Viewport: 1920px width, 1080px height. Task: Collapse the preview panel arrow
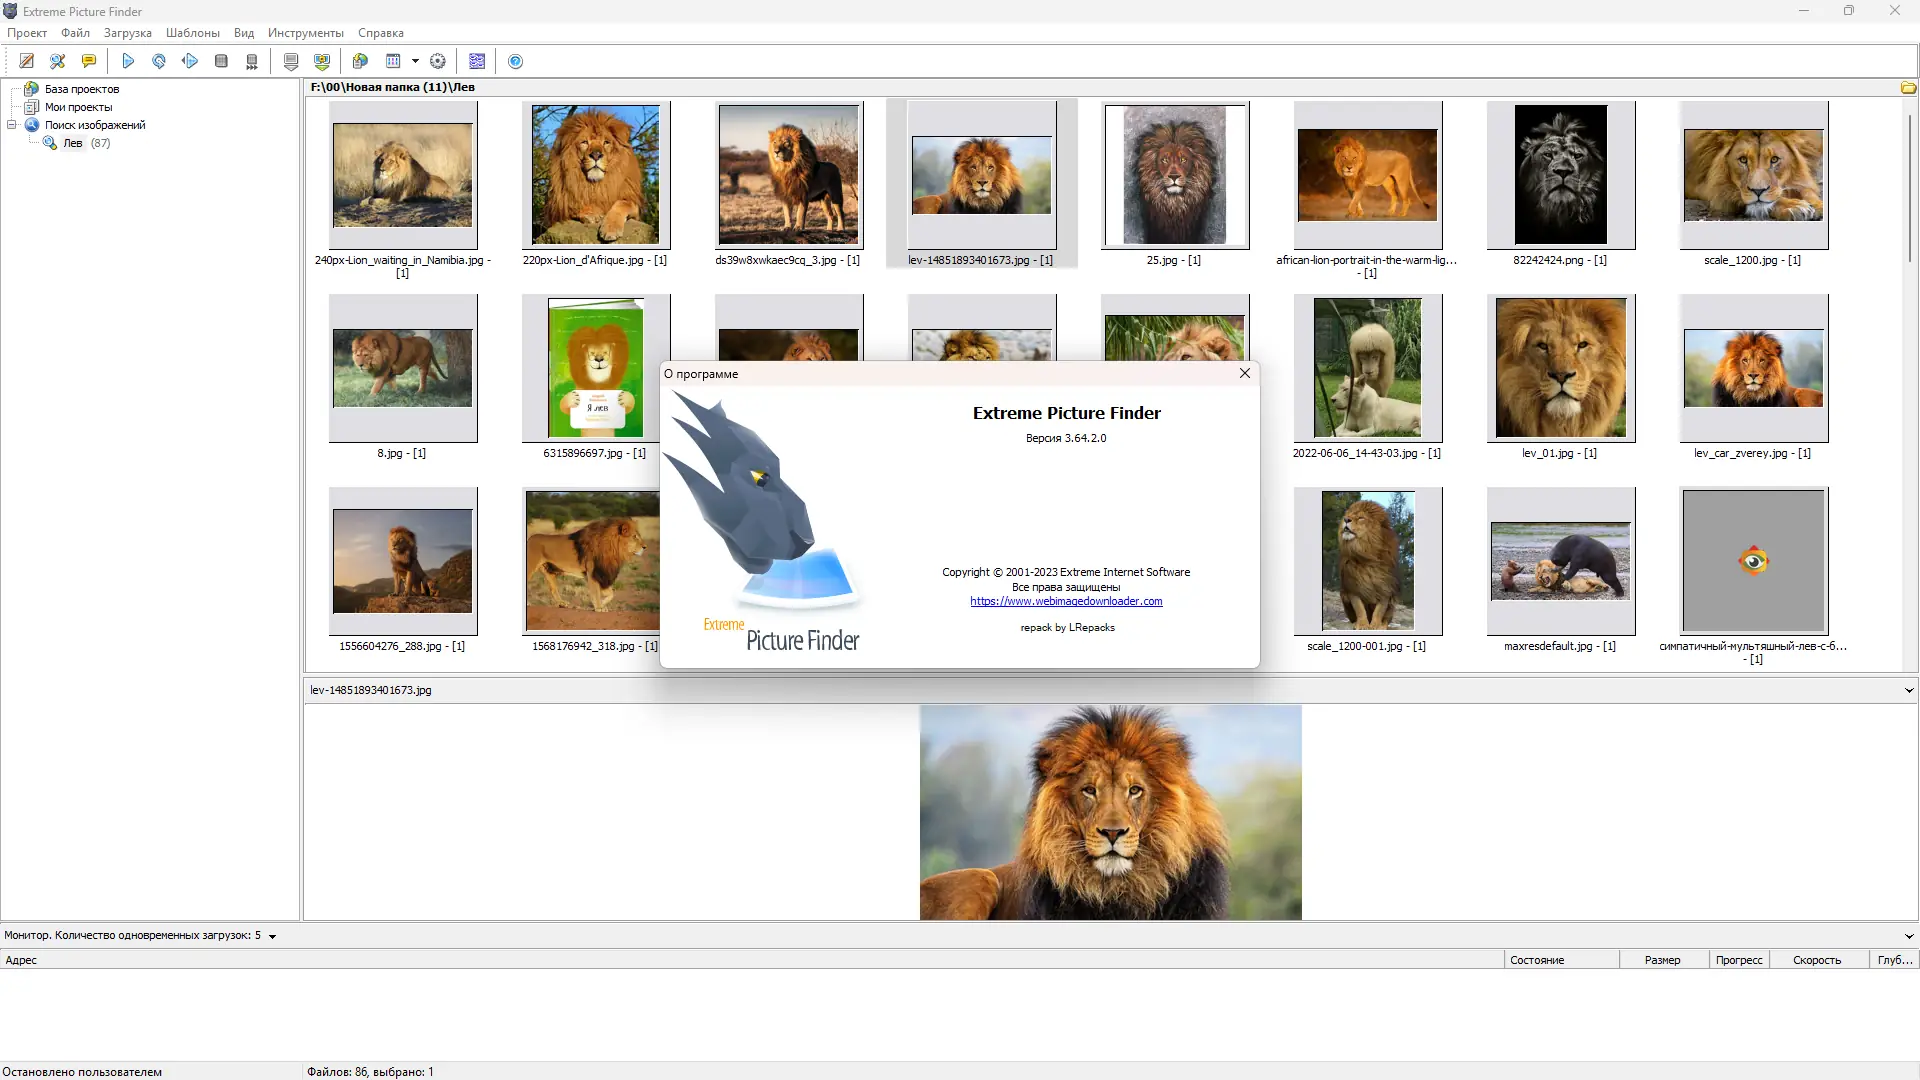click(1908, 690)
